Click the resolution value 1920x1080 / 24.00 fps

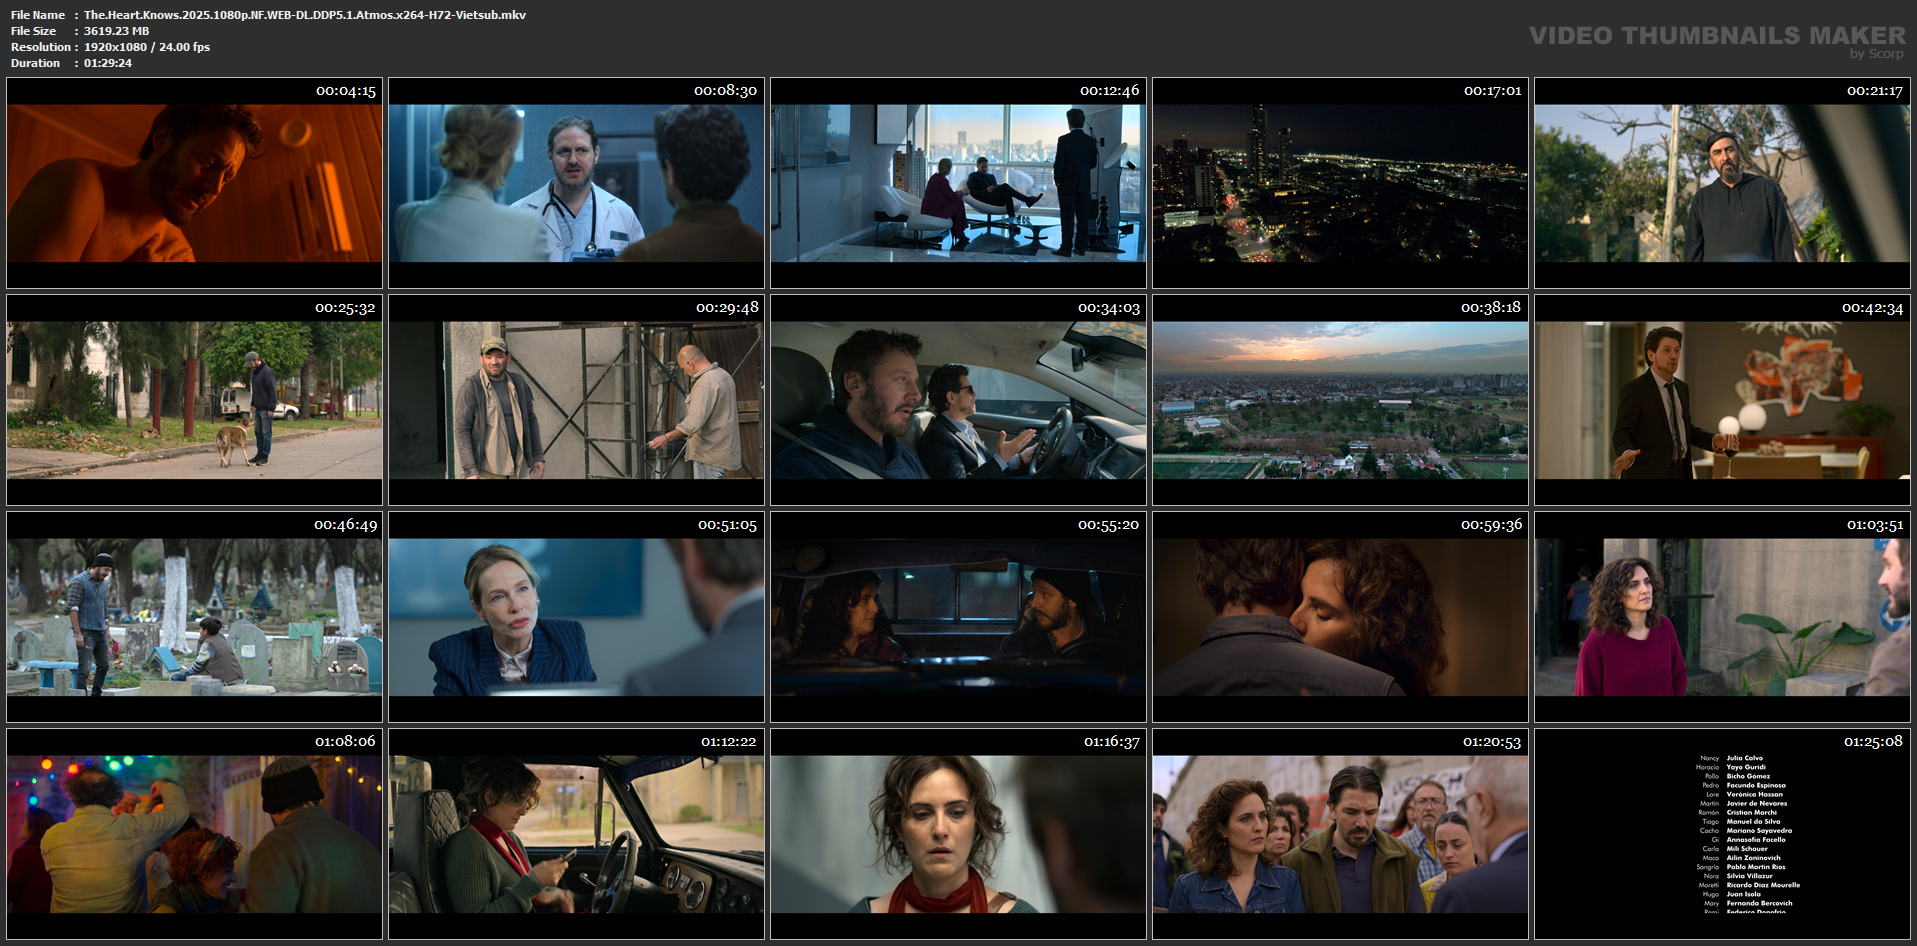[x=147, y=47]
